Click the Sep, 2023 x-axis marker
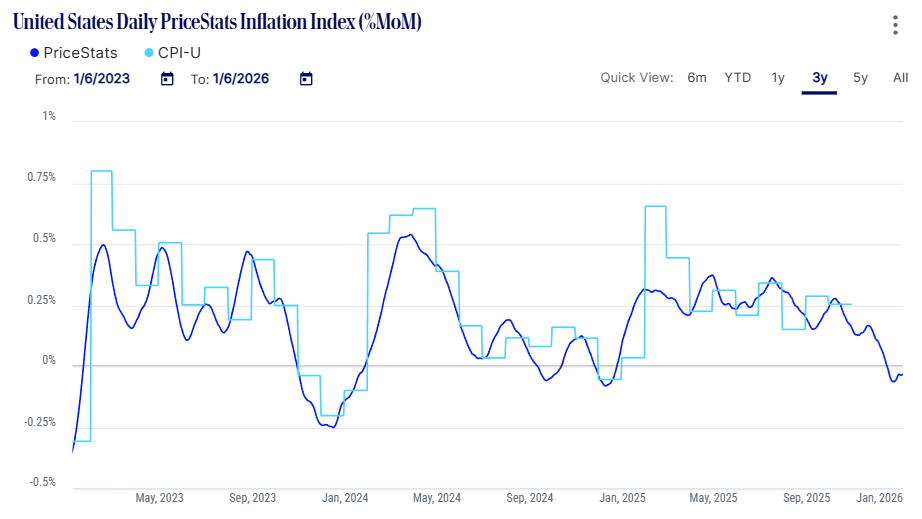922x519 pixels. (x=252, y=497)
